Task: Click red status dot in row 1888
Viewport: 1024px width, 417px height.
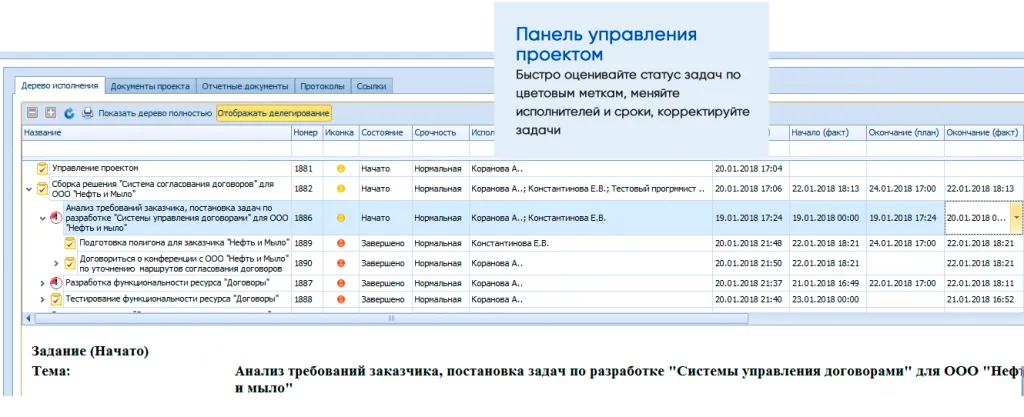Action: [340, 300]
